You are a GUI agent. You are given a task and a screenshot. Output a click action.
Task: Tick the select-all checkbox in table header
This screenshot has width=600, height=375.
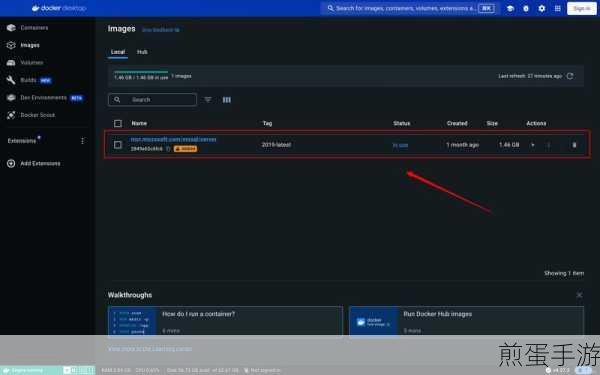pos(118,123)
